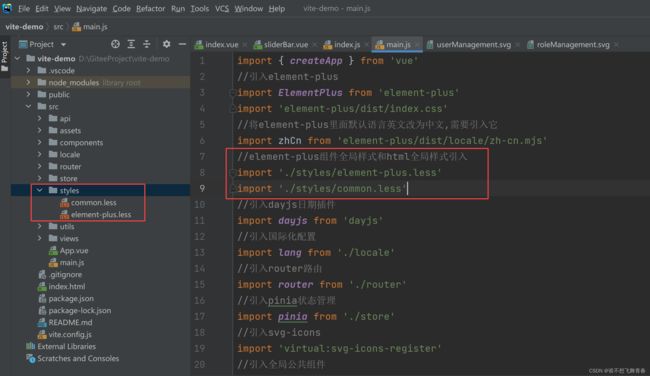Screen dimensions: 650x376
Task: Click 'virtual:svg-icons-register' import on line 19
Action: tap(360, 349)
